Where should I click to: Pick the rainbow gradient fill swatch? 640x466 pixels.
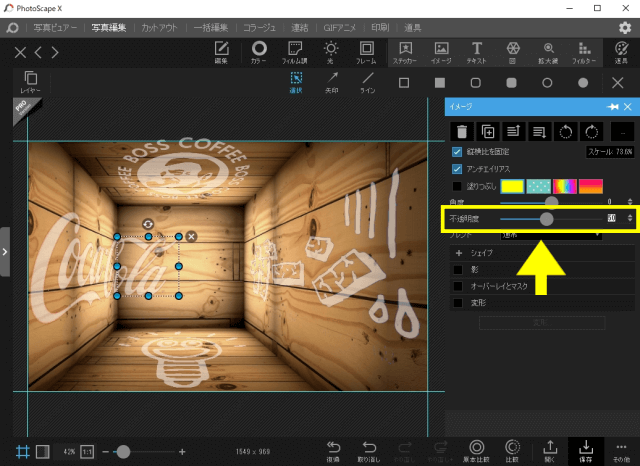tap(564, 186)
